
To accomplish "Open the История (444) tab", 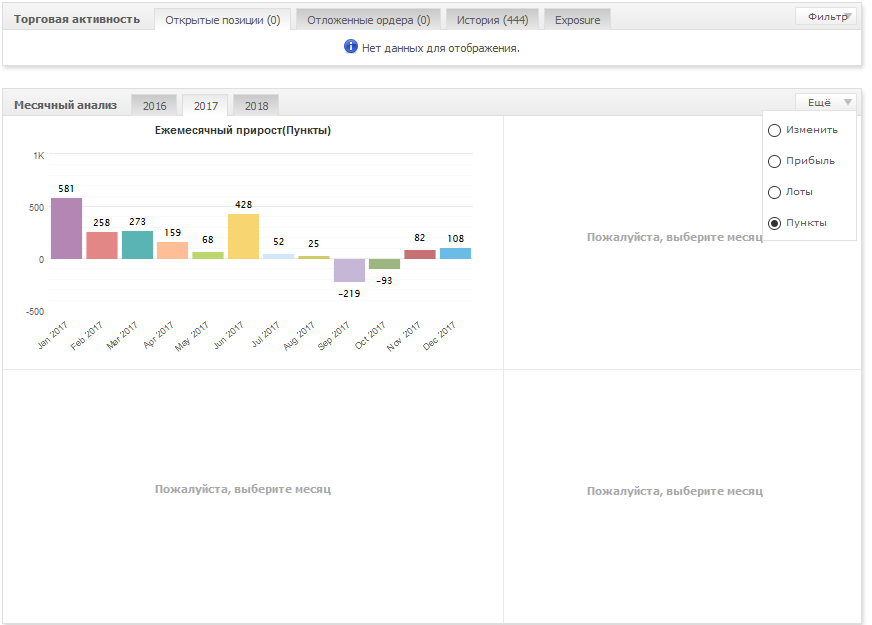I will 492,20.
